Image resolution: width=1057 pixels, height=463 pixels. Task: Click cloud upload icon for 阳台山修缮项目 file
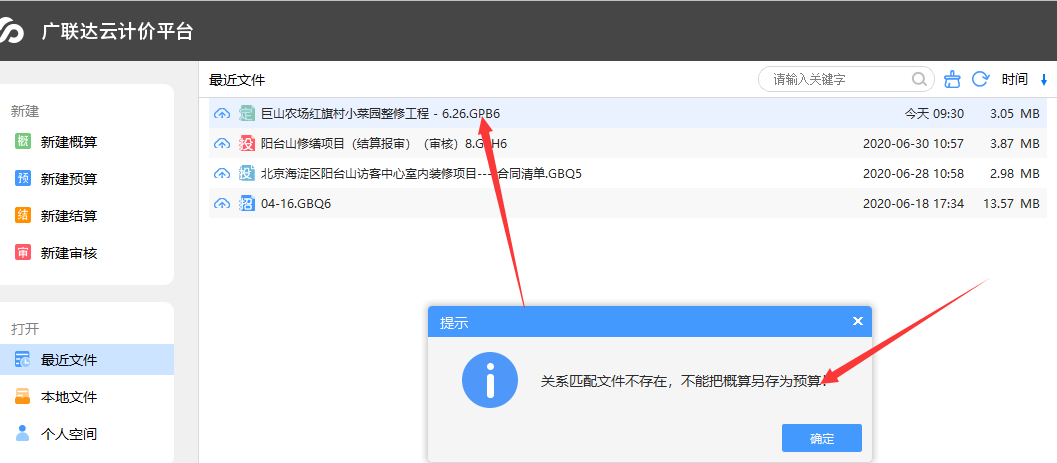click(222, 144)
